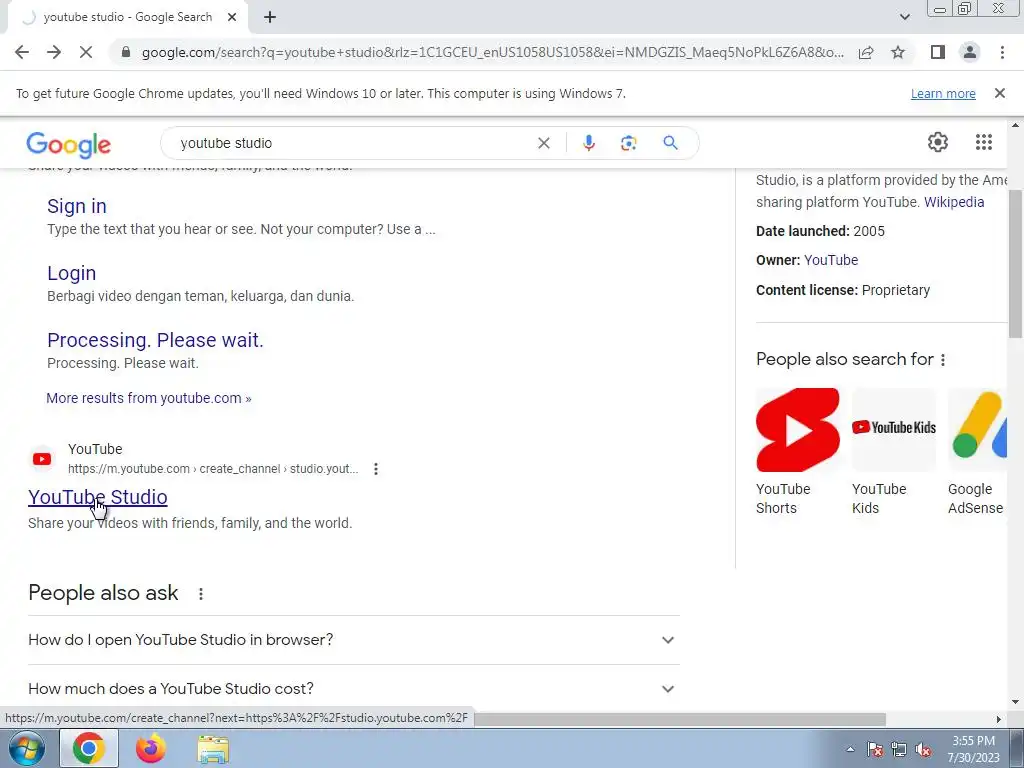
Task: Open Google quick settings gear
Action: click(x=938, y=142)
